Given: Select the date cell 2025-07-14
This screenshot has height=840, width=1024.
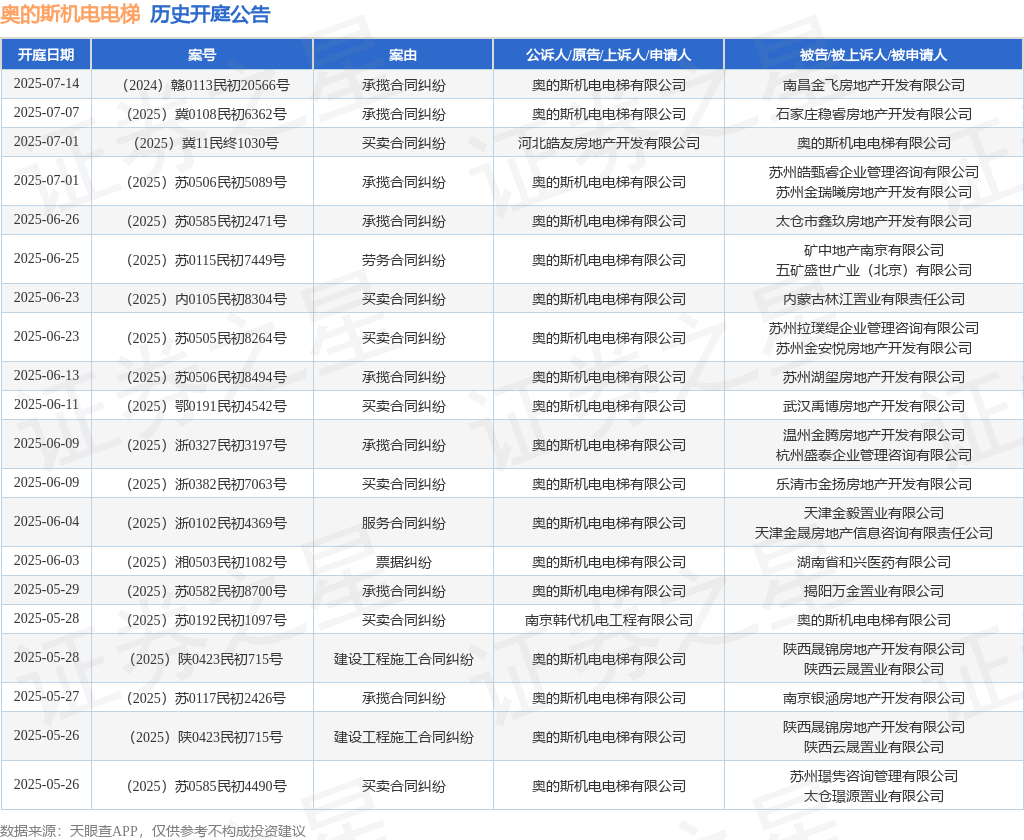Looking at the screenshot, I should click(x=46, y=84).
